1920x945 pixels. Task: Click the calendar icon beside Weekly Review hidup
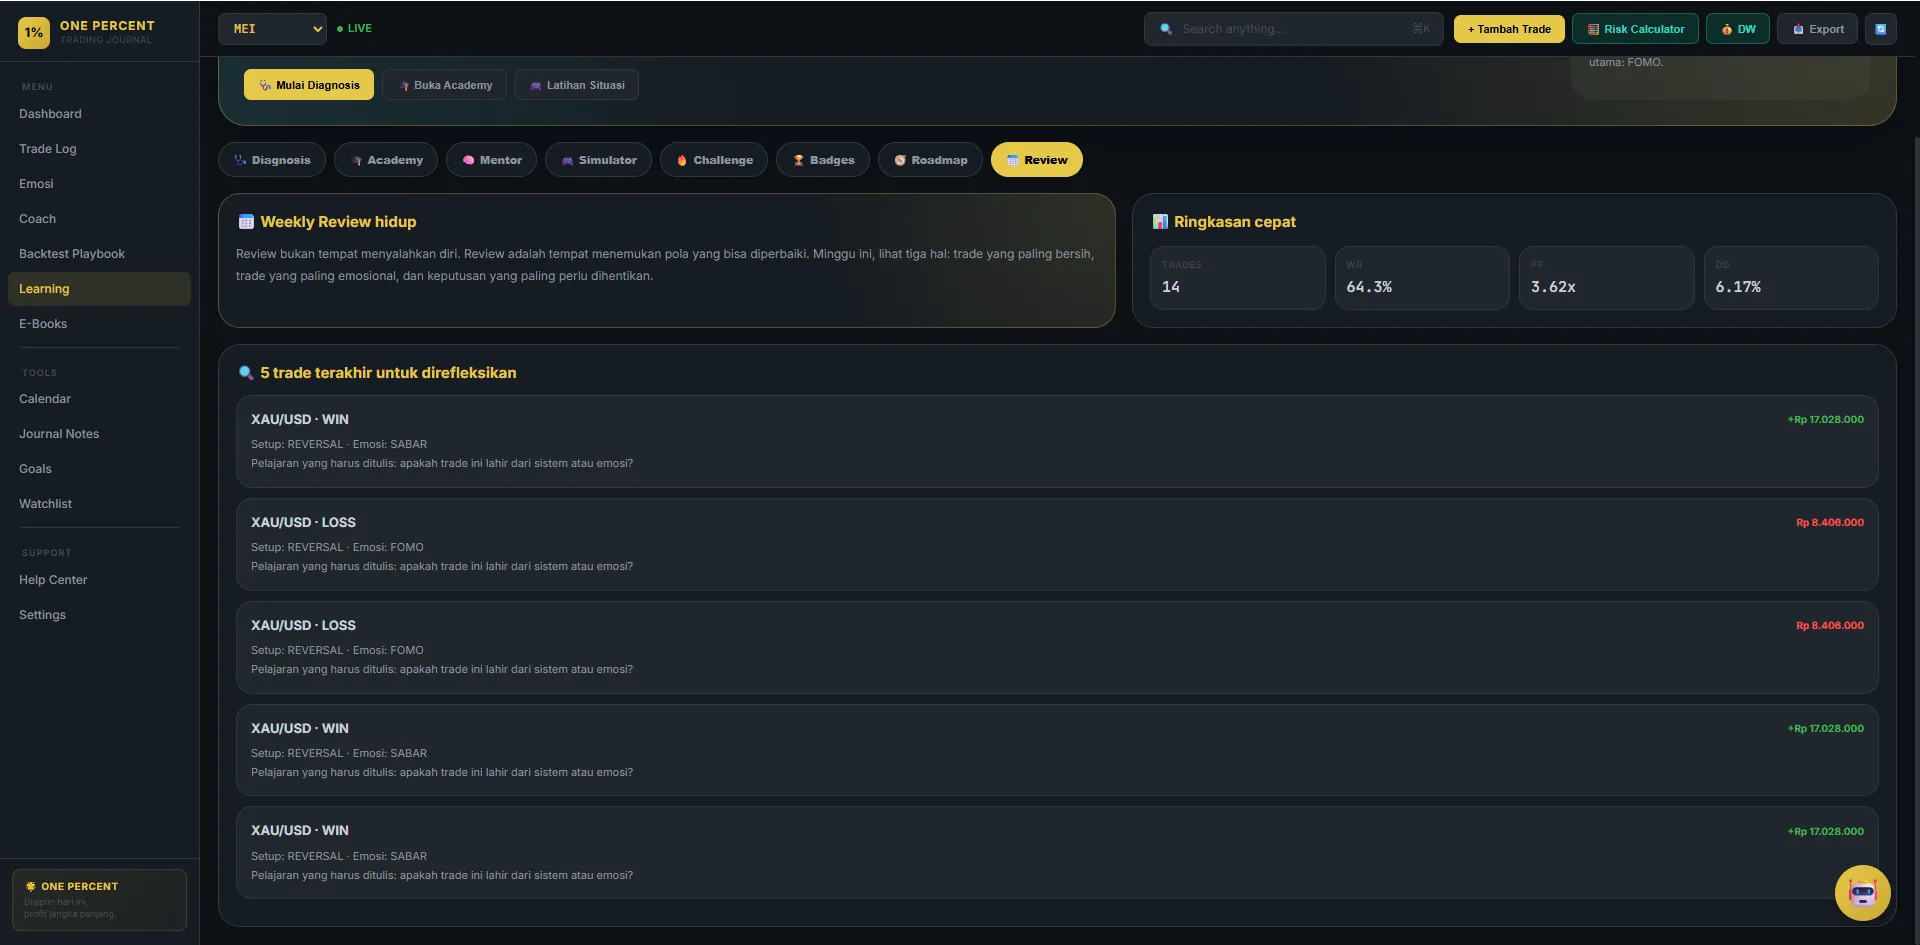(246, 222)
